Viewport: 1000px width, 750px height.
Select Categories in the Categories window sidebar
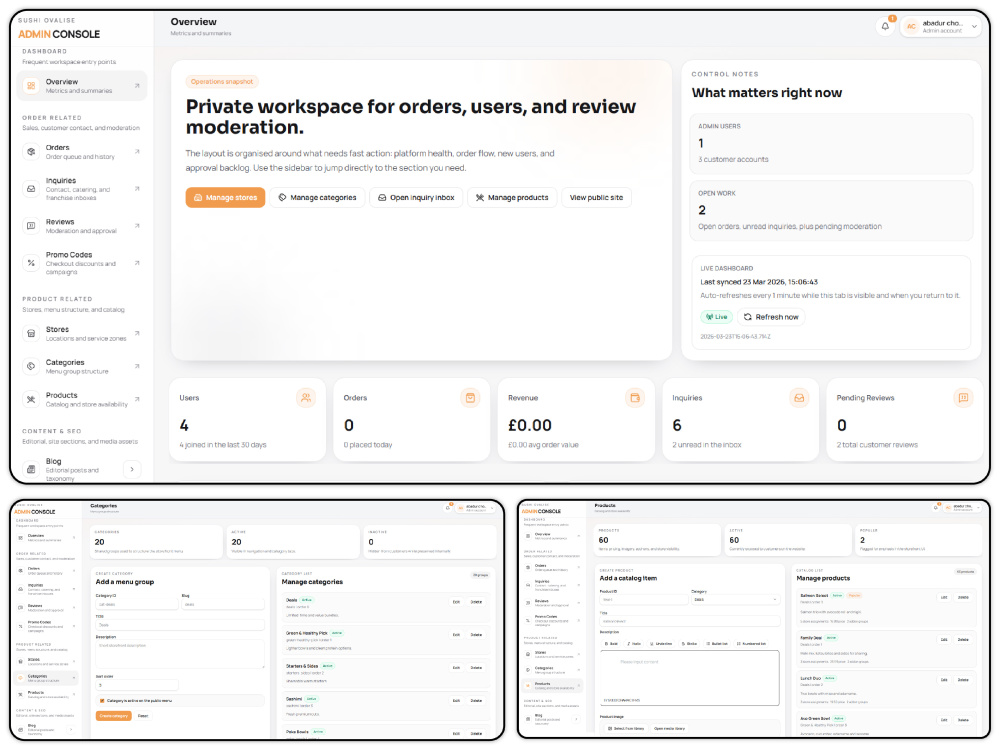pos(46,677)
